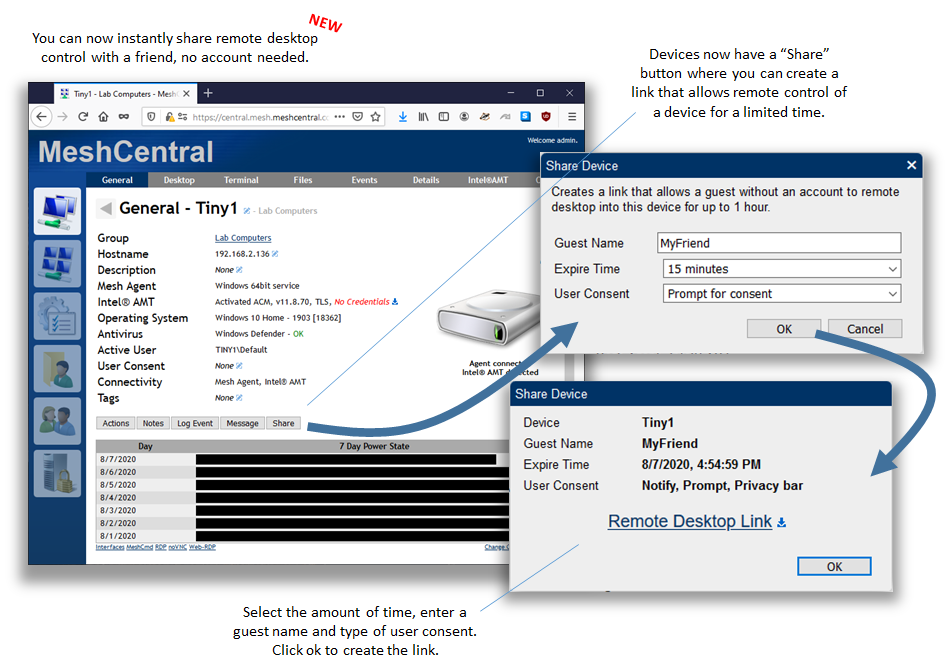Switch to the General tab
The height and width of the screenshot is (669, 949).
click(117, 180)
